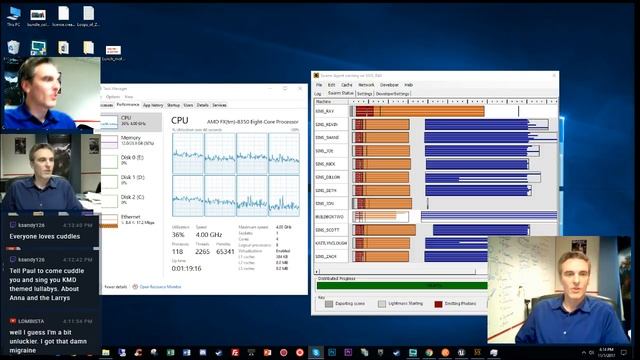
Task: Select Memory in the performance sidebar
Action: coord(131,141)
